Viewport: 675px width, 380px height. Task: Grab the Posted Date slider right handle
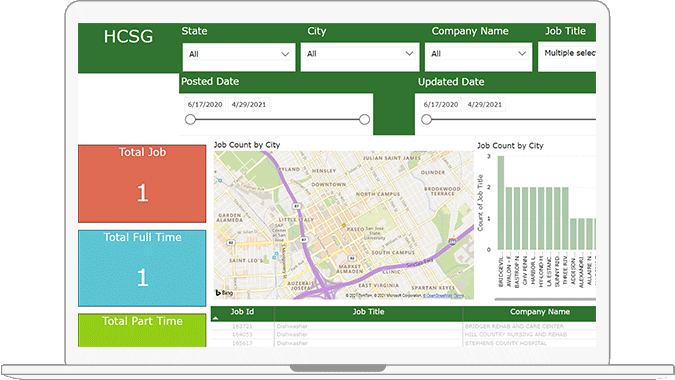tap(364, 120)
